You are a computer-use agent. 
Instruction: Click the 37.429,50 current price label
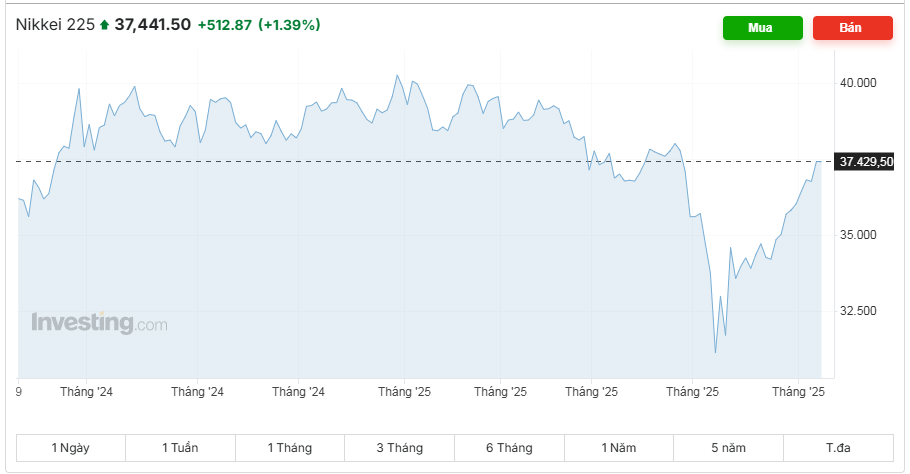point(866,161)
